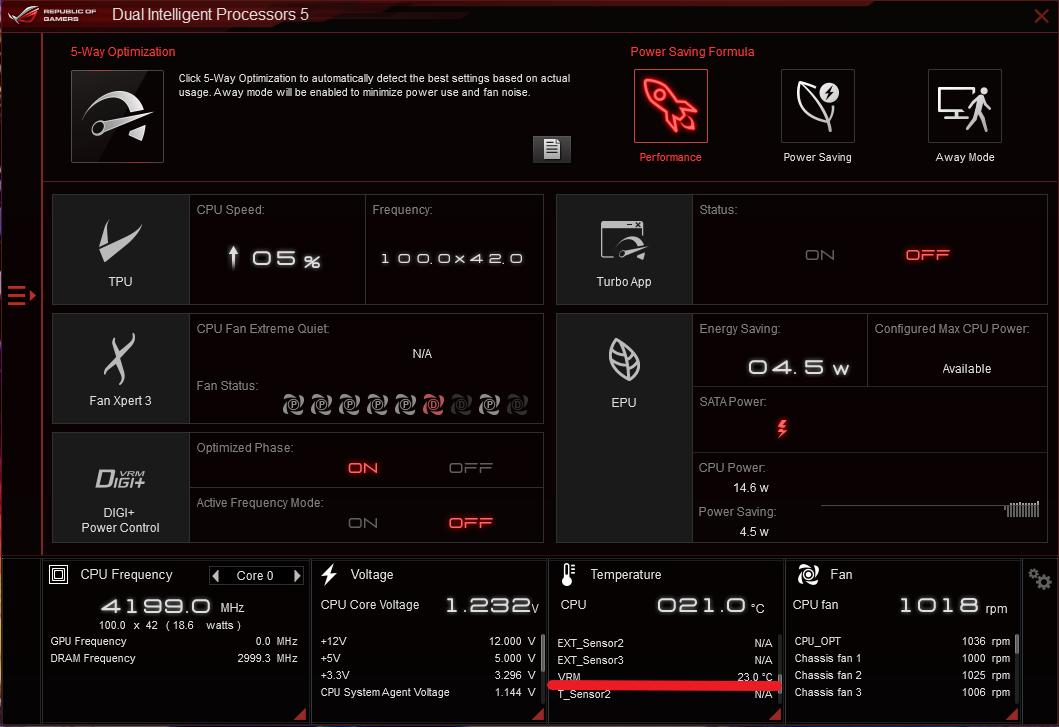Click the Voltage lightning bolt icon
Screen dimensions: 1059x727
[329, 574]
